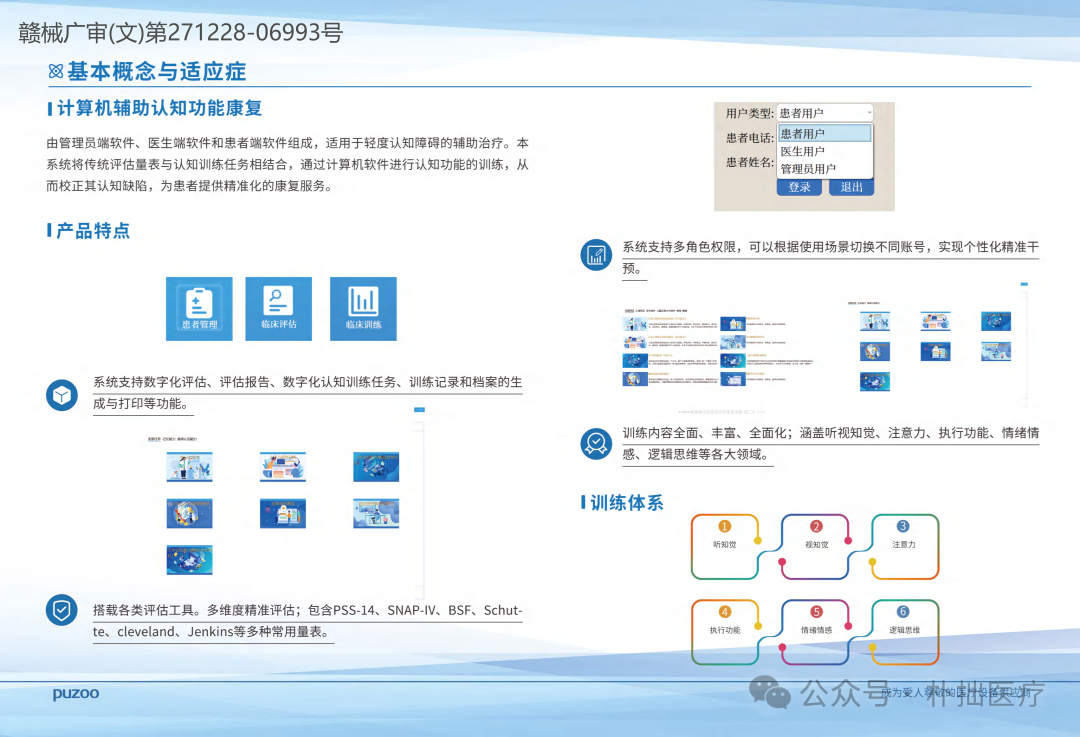
Task: Choose 医生用户 from the dropdown list
Action: pos(824,151)
